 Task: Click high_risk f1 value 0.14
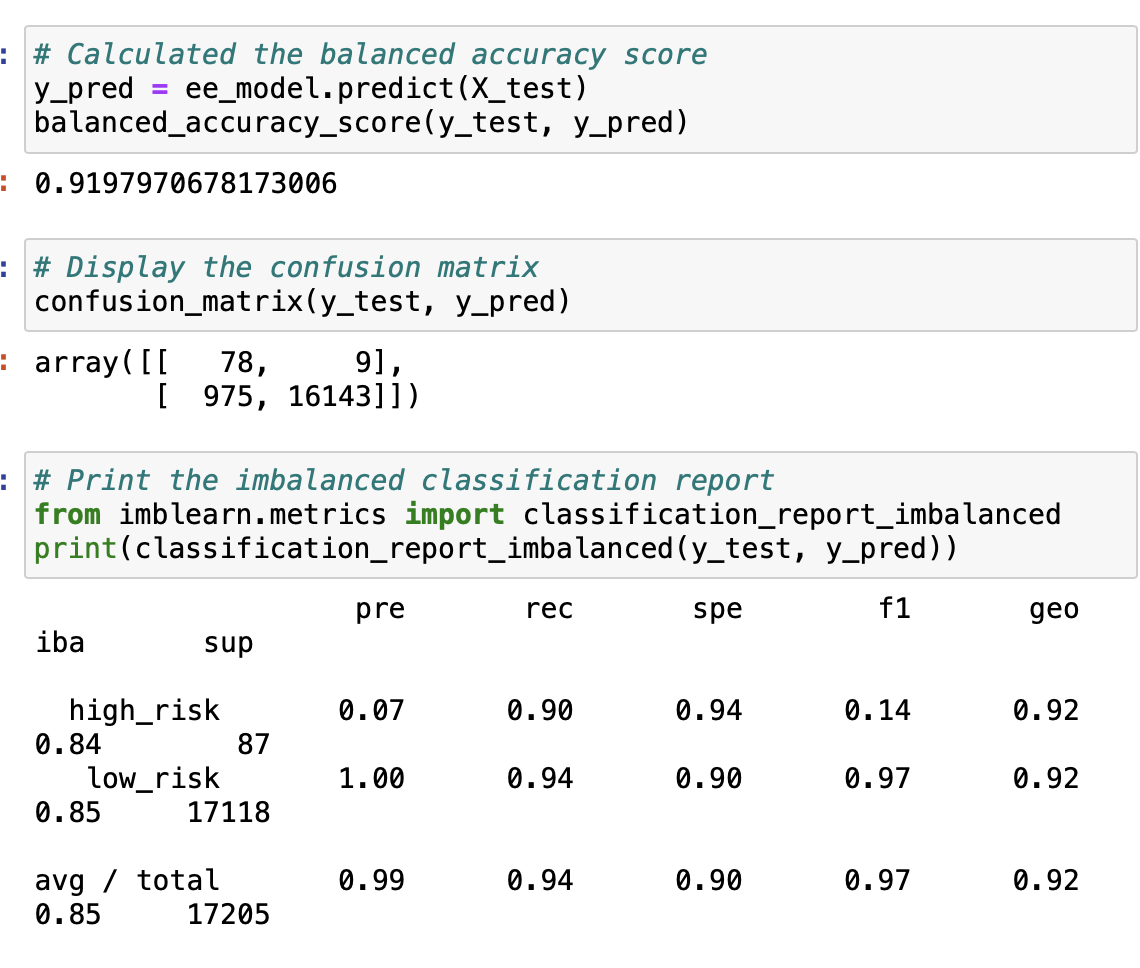pyautogui.click(x=878, y=711)
